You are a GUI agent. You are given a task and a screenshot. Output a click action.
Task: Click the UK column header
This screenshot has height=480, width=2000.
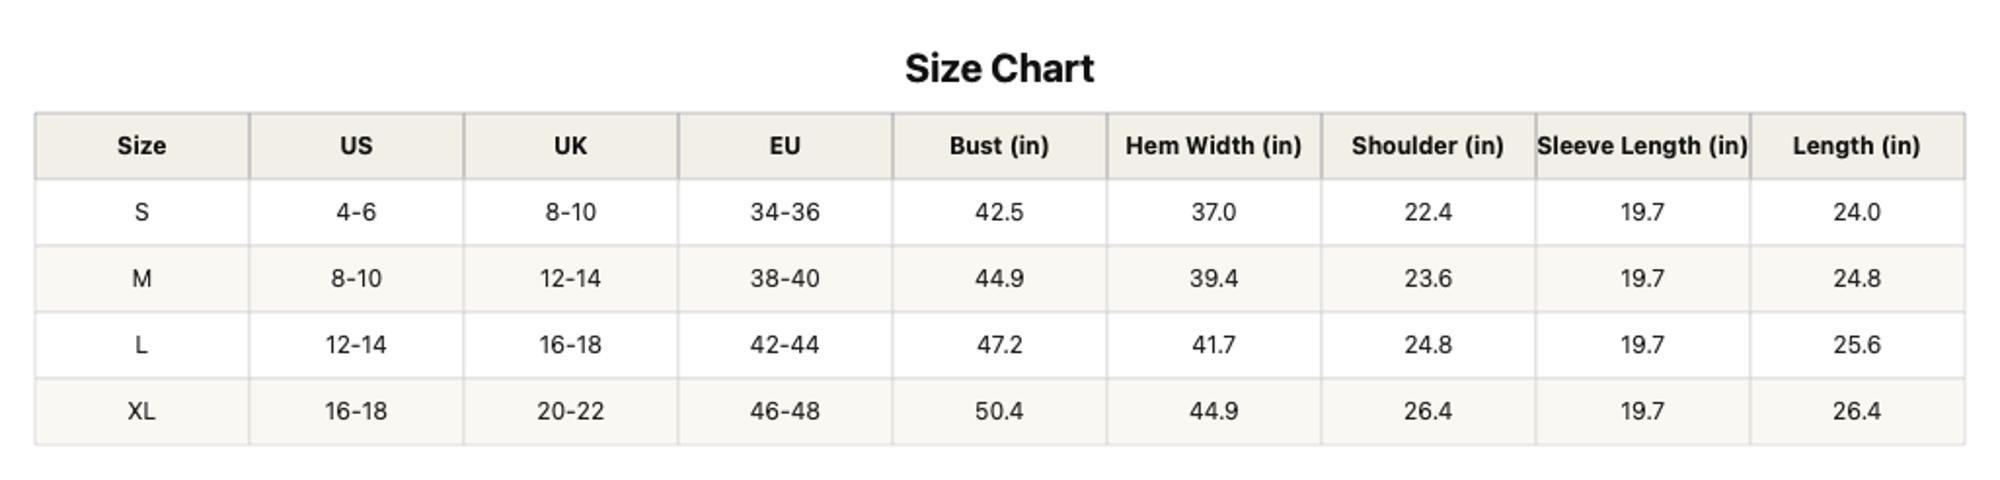(570, 146)
